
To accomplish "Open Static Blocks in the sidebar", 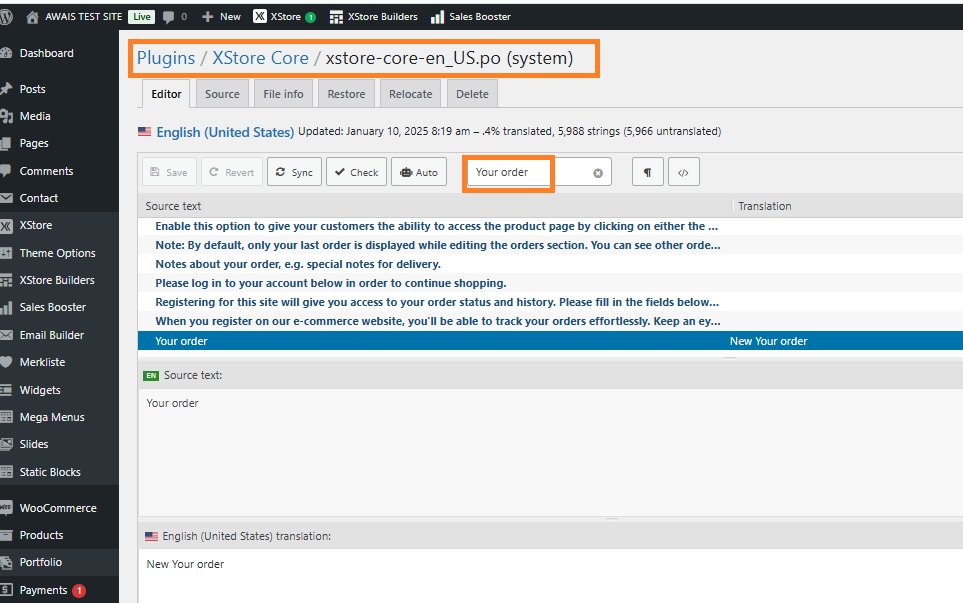I will point(50,472).
